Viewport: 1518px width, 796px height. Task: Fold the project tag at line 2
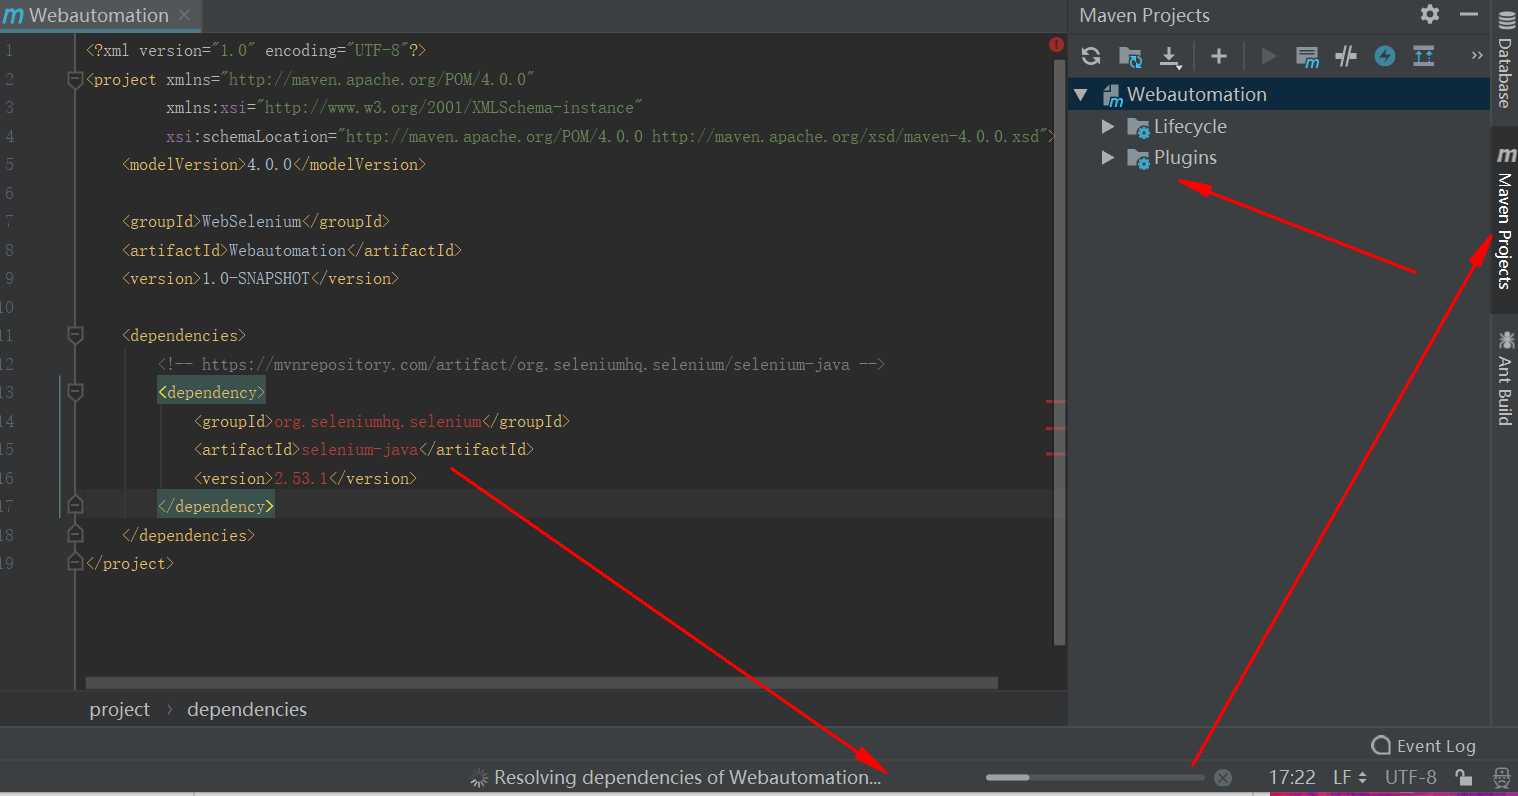click(75, 79)
